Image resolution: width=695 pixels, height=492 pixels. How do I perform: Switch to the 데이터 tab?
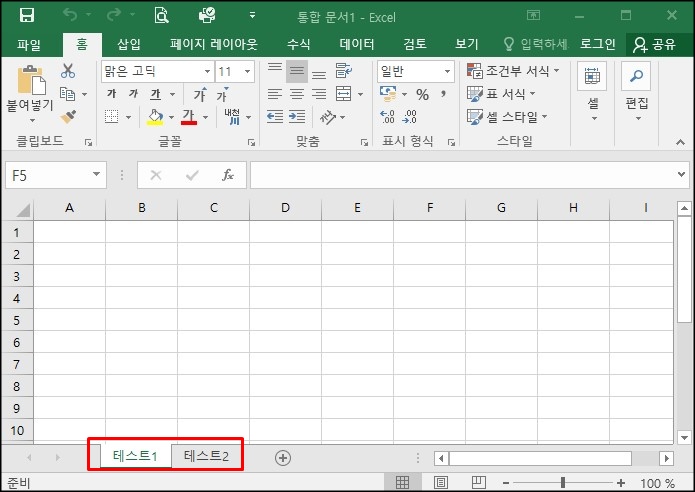(357, 44)
